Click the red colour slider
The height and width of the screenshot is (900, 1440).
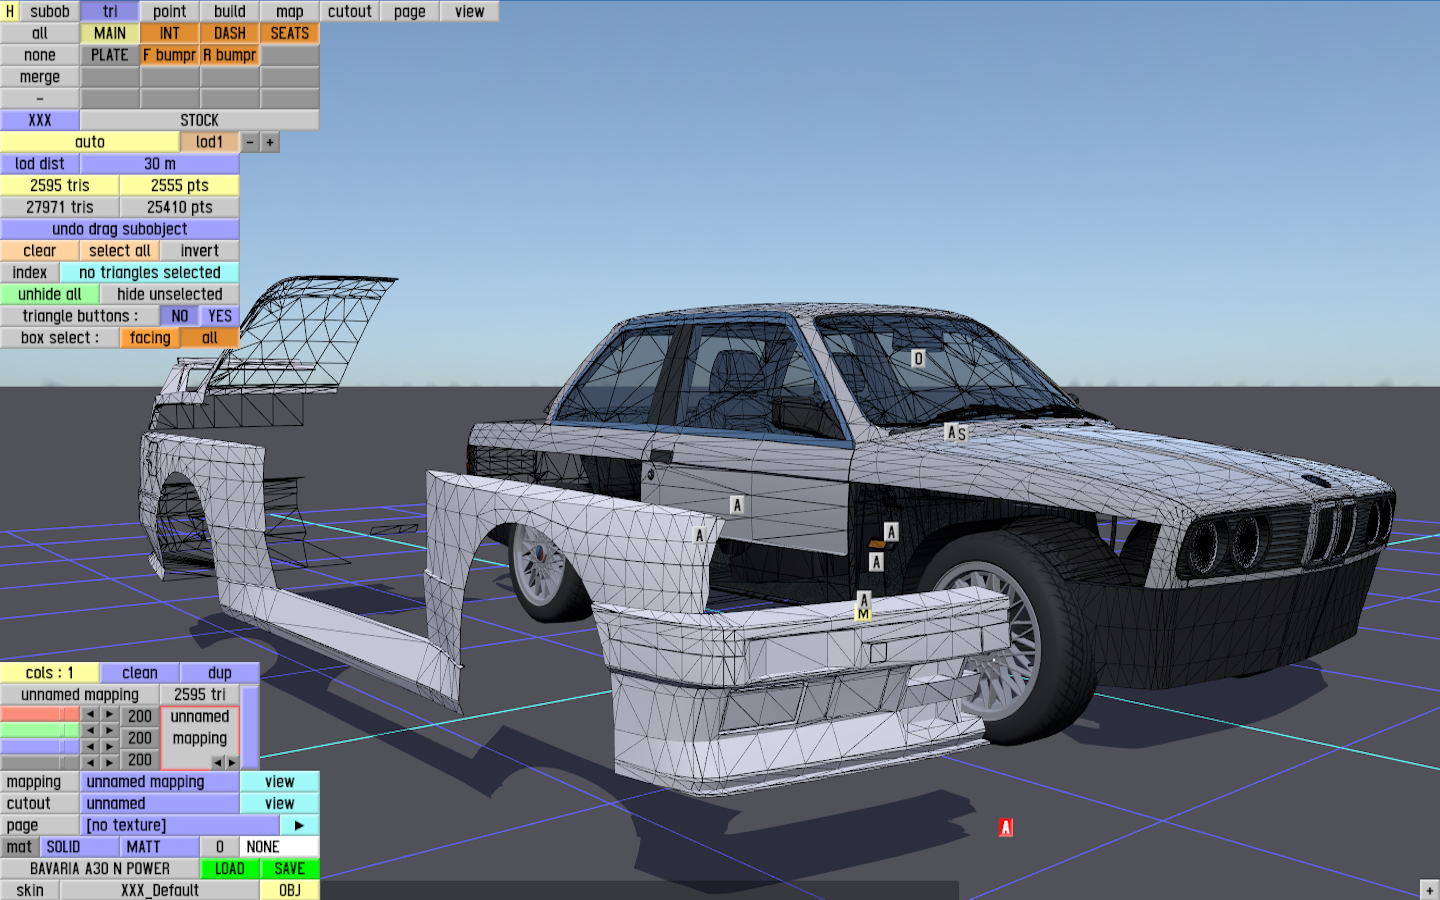(x=40, y=714)
